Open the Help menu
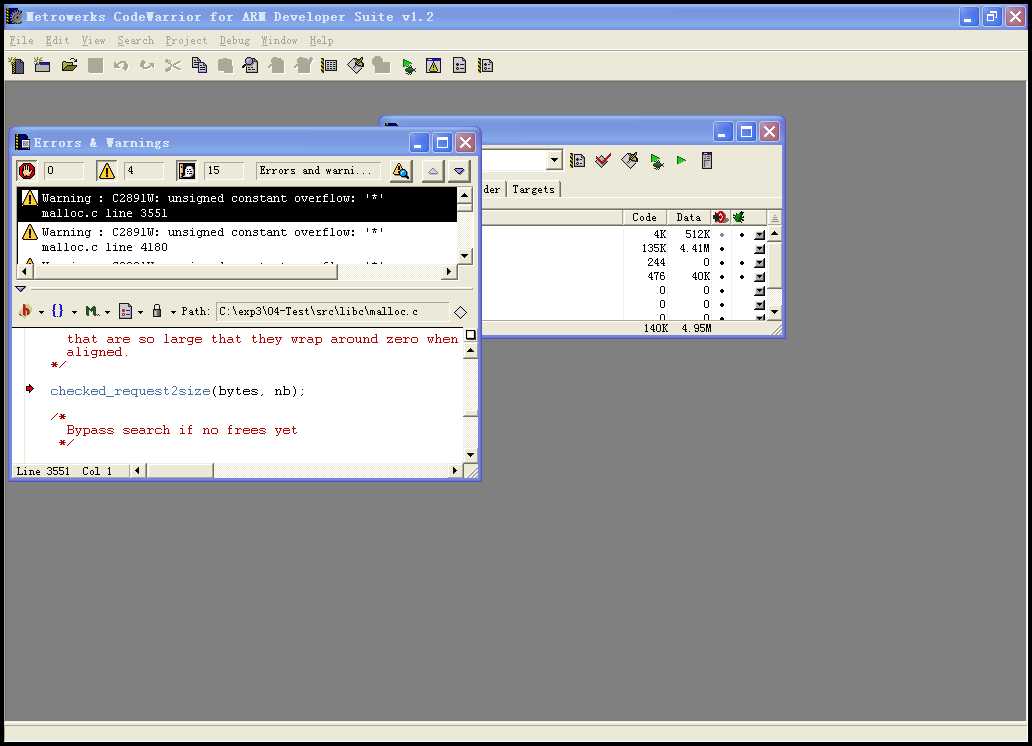This screenshot has height=746, width=1032. tap(321, 41)
